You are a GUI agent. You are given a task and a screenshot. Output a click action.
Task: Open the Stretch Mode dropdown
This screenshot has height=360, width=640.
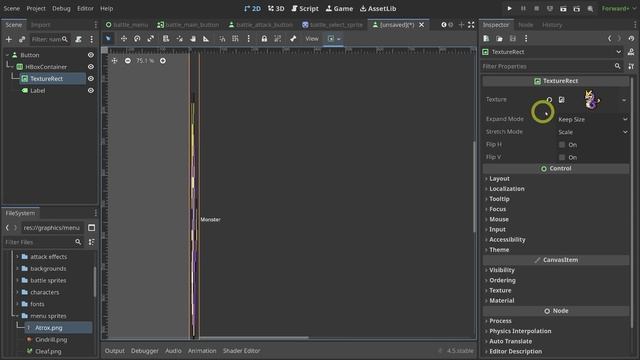click(x=593, y=132)
